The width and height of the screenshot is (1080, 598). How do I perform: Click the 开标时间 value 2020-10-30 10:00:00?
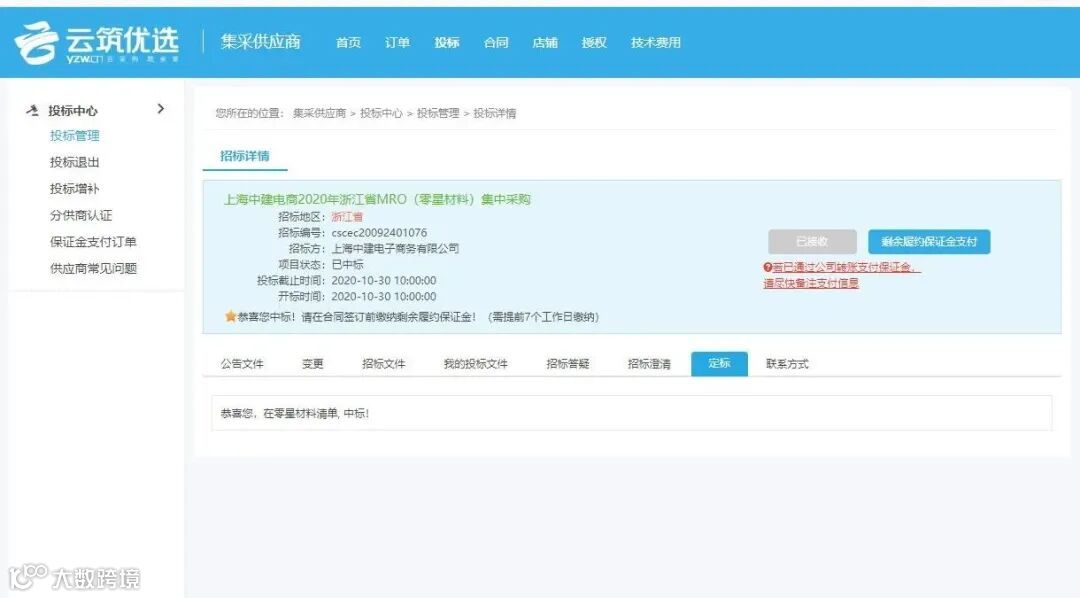(384, 296)
